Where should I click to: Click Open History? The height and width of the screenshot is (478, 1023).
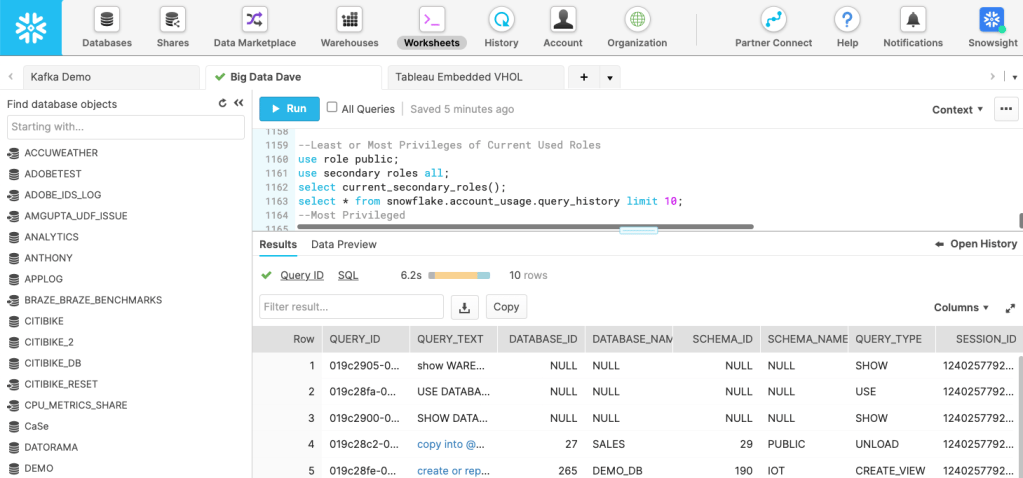(x=976, y=244)
